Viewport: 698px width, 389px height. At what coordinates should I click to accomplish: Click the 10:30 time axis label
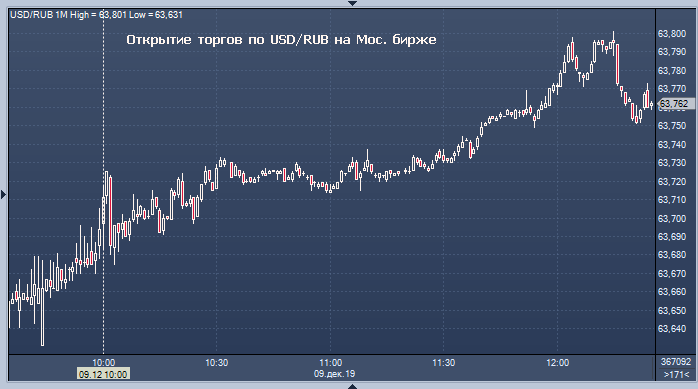coord(217,363)
